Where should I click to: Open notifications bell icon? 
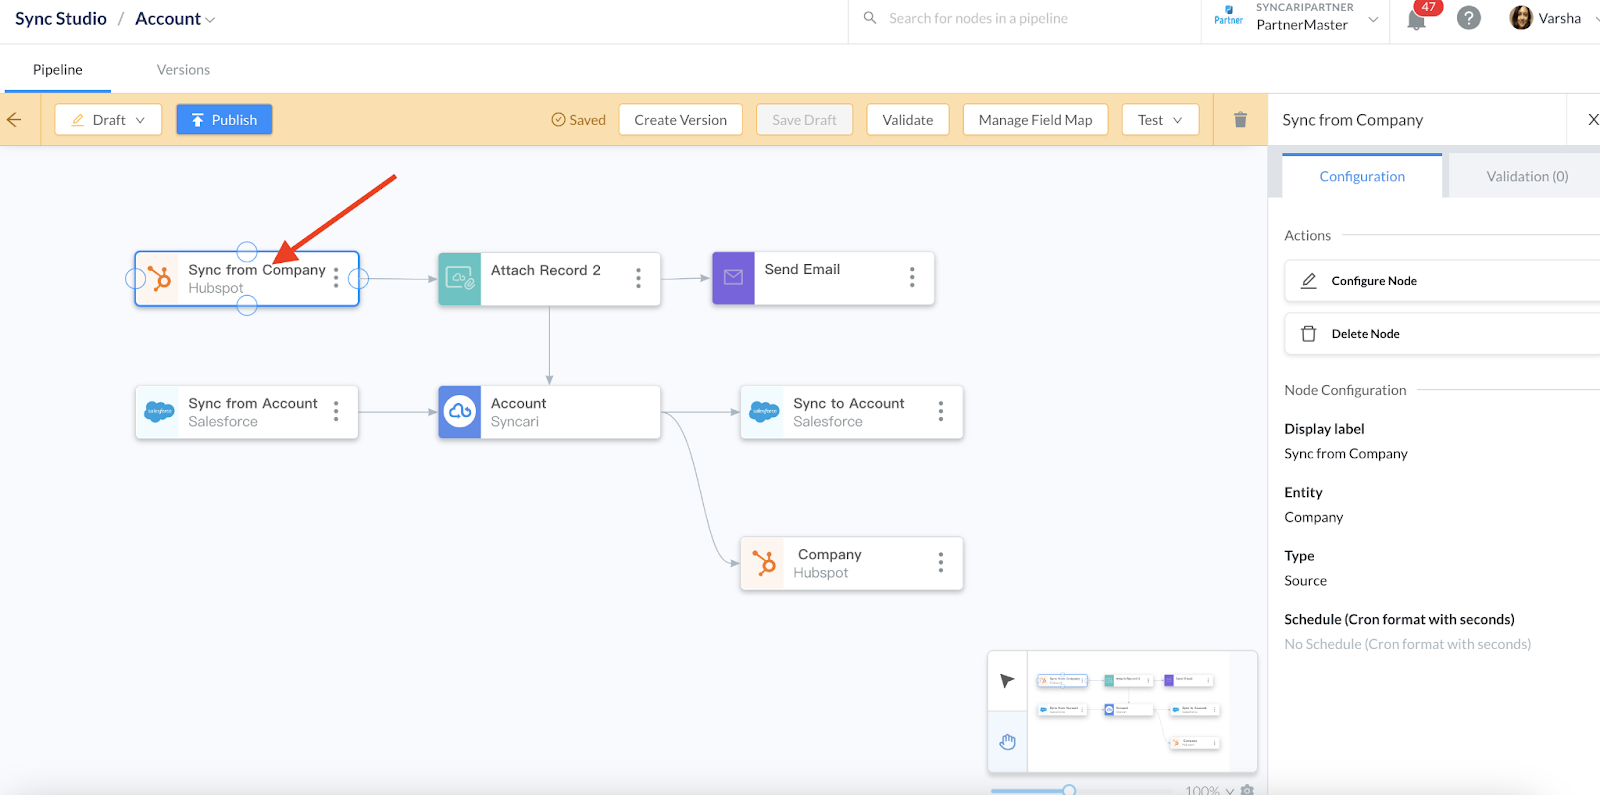(x=1416, y=20)
